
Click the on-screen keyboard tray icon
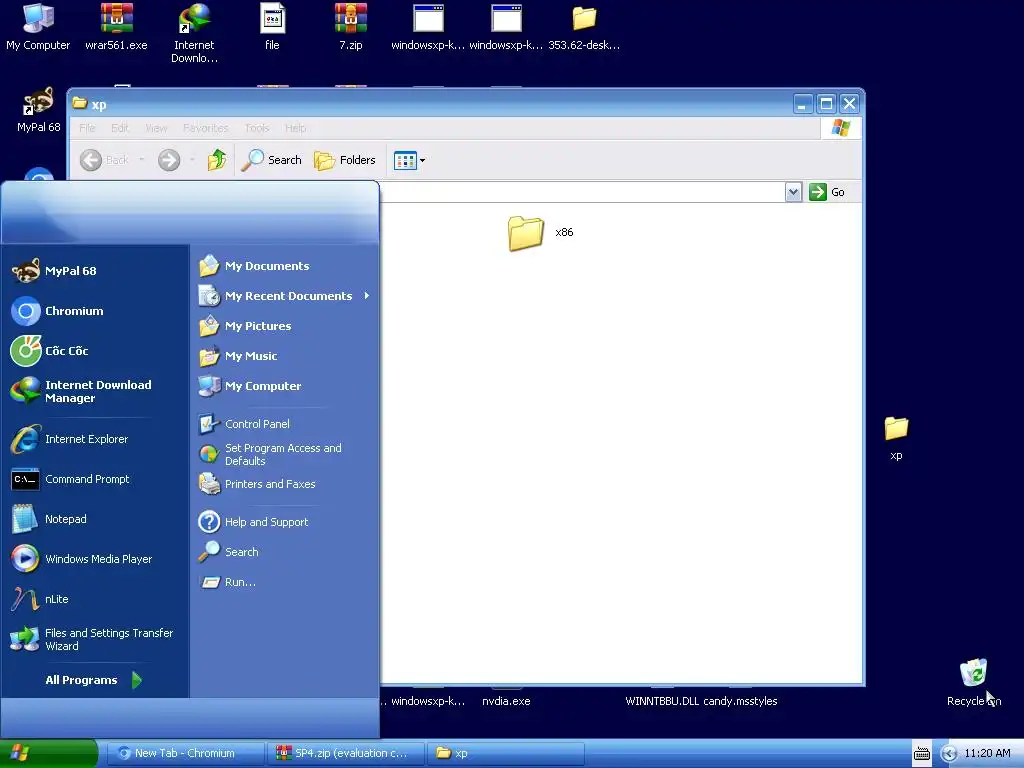click(921, 754)
